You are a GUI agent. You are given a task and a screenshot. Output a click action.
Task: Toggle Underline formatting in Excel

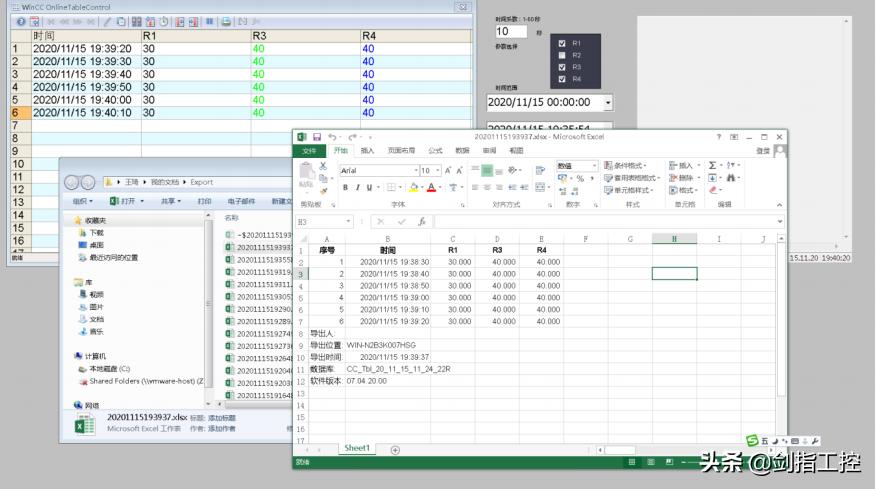pyautogui.click(x=369, y=187)
